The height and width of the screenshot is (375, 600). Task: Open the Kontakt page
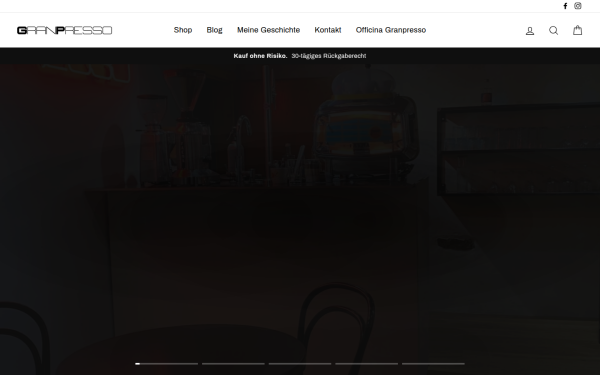point(328,30)
